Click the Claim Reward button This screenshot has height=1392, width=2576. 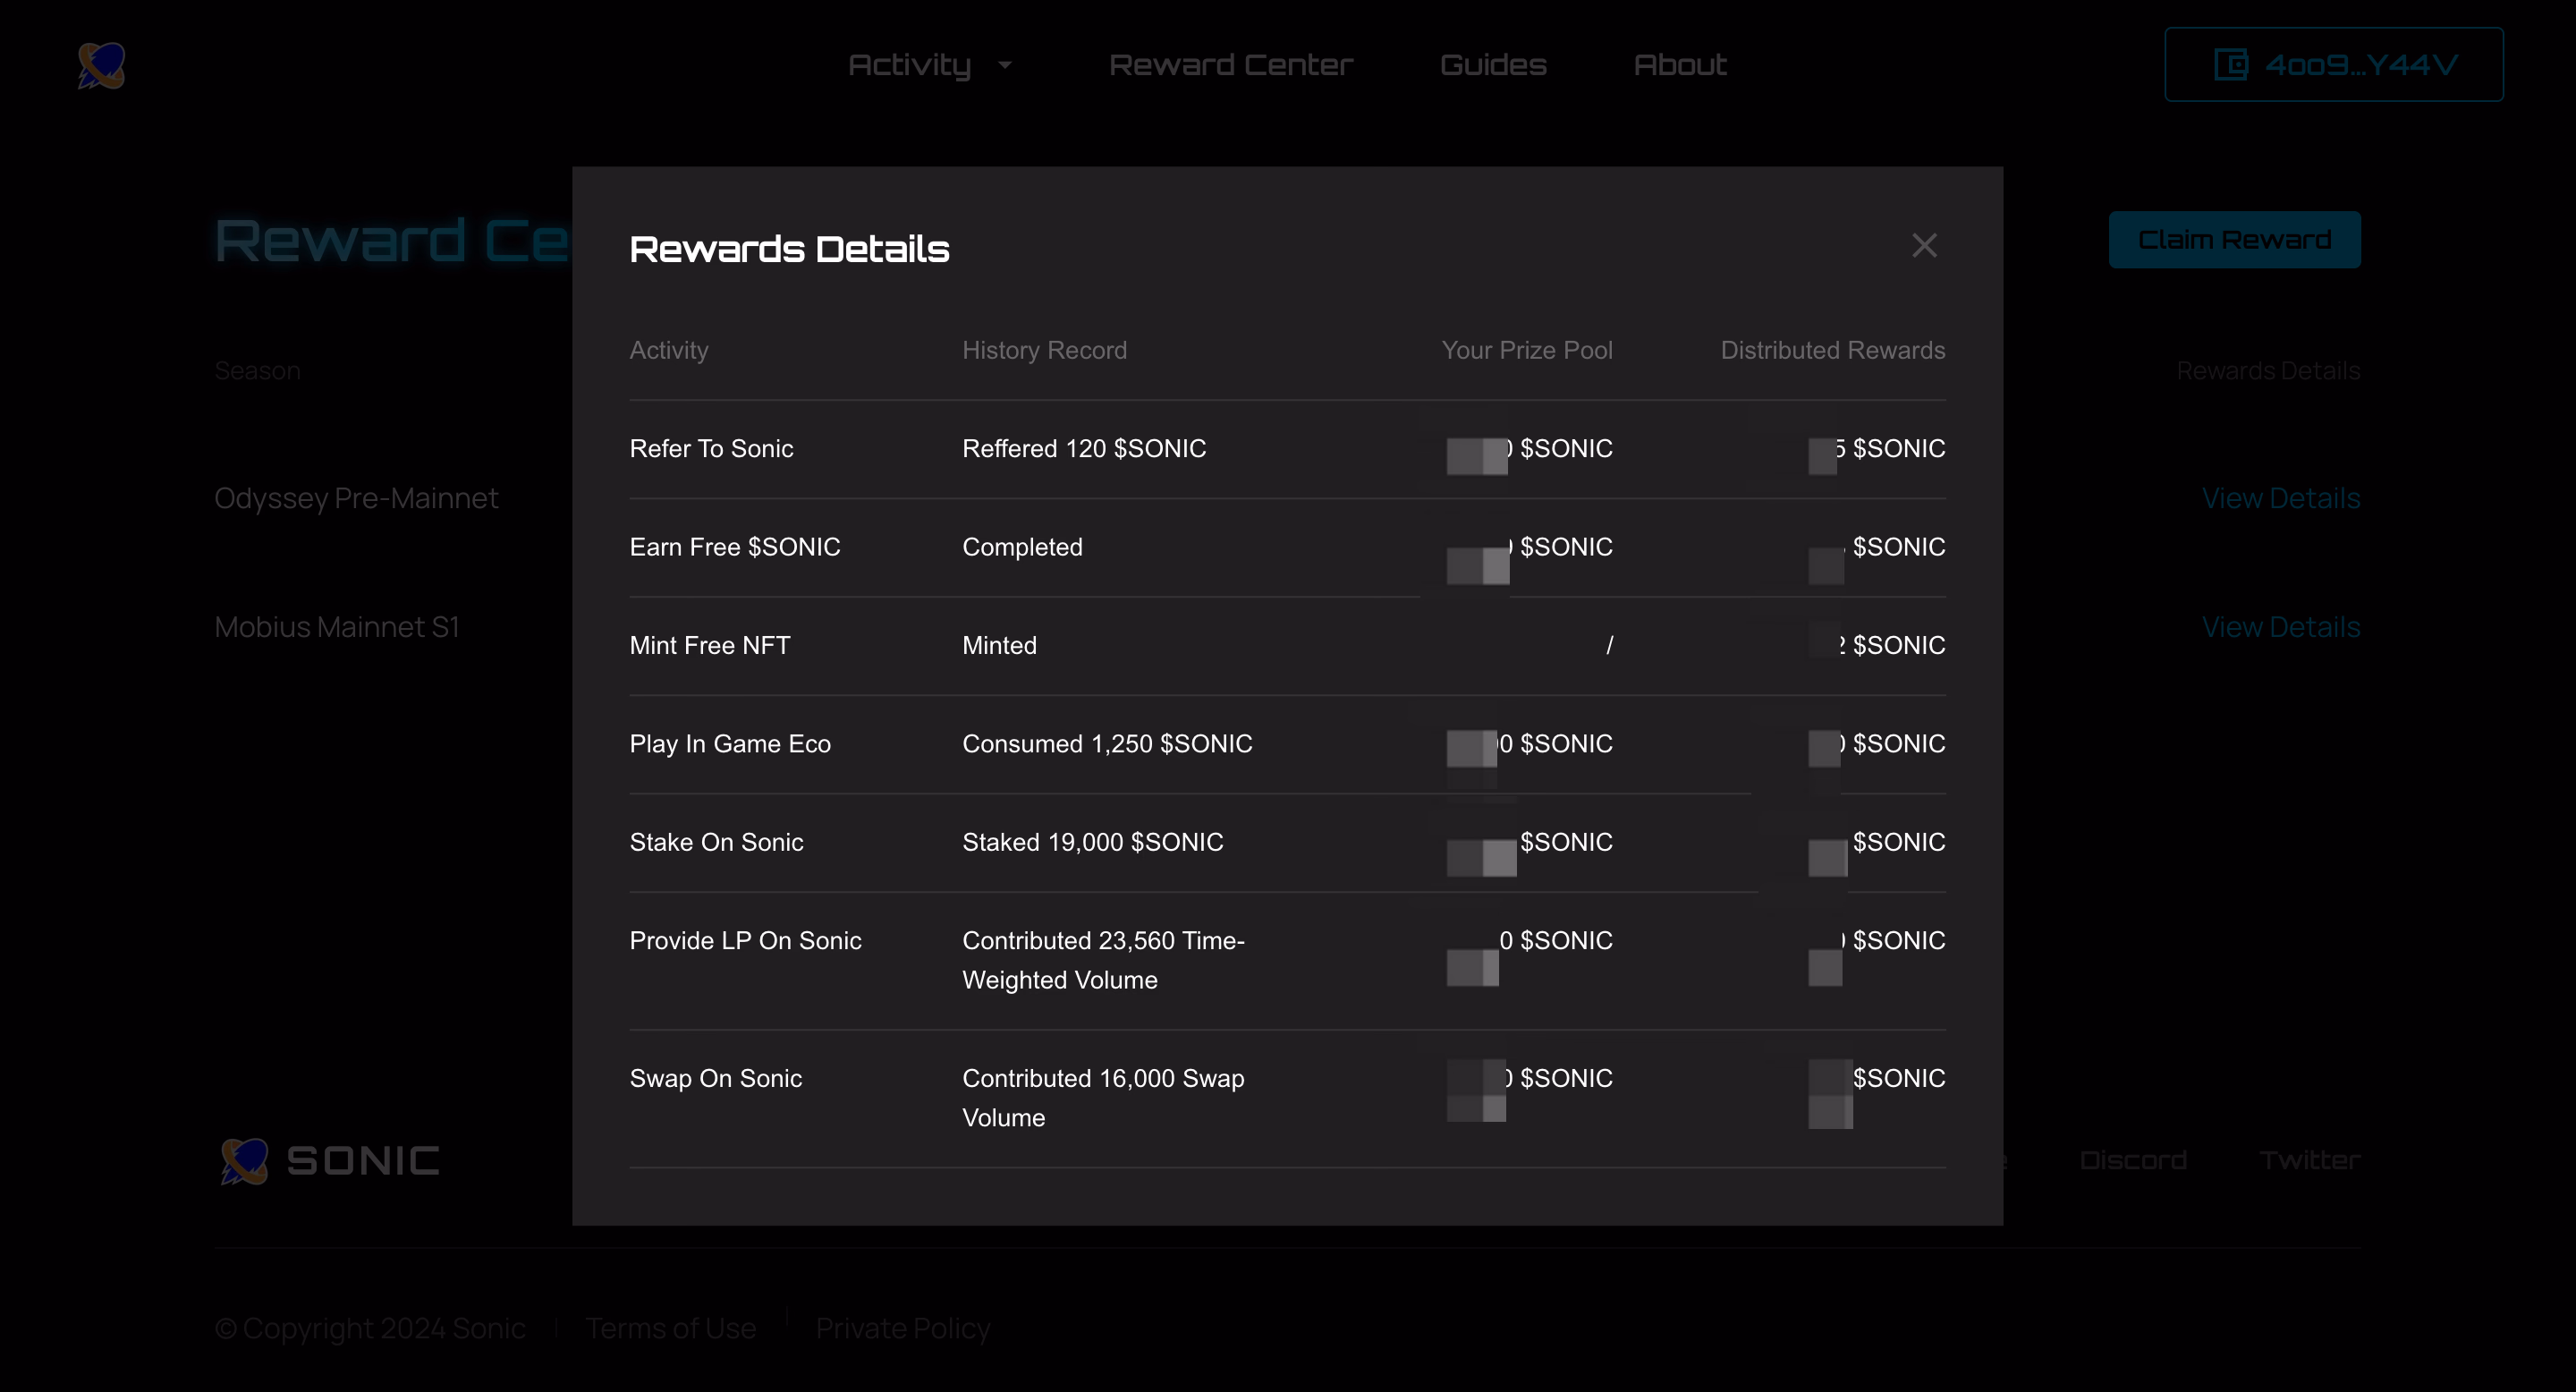[x=2235, y=240]
